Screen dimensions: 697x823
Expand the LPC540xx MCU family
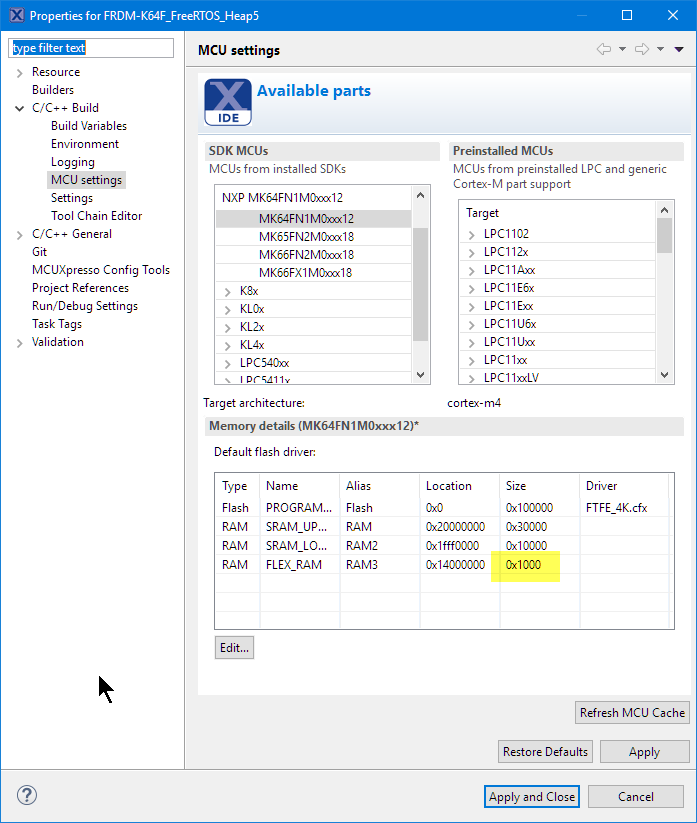227,364
